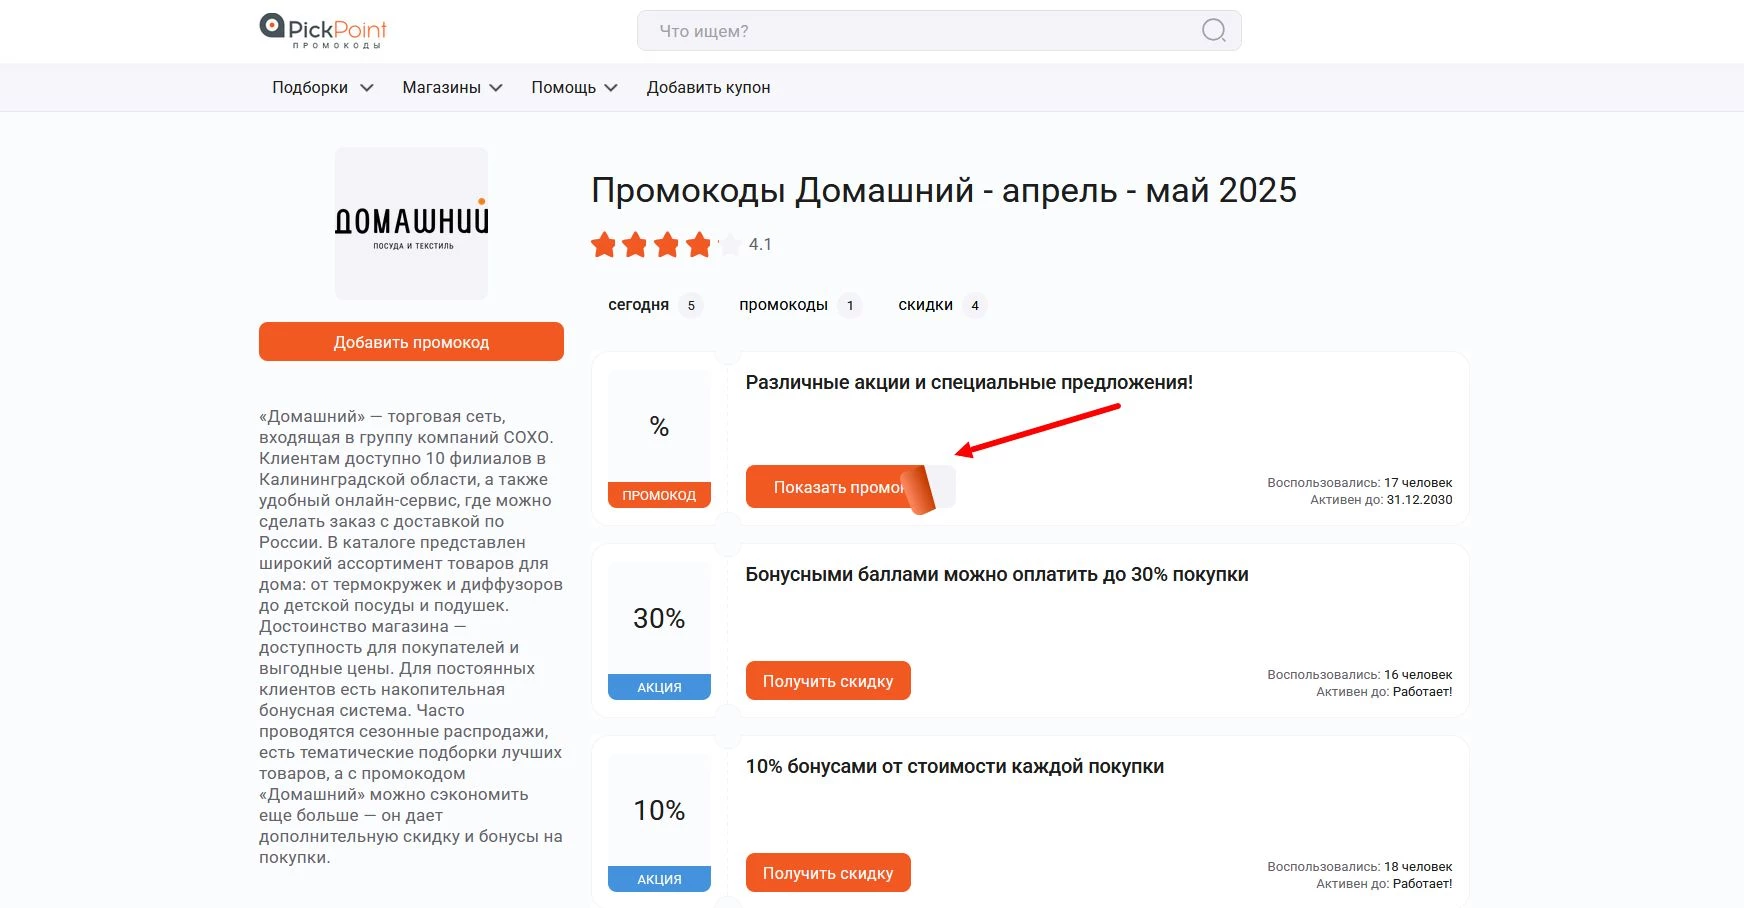This screenshot has width=1744, height=908.
Task: Open 'Бонусными баллами можно оплатить до 30% покупки'
Action: click(x=997, y=574)
